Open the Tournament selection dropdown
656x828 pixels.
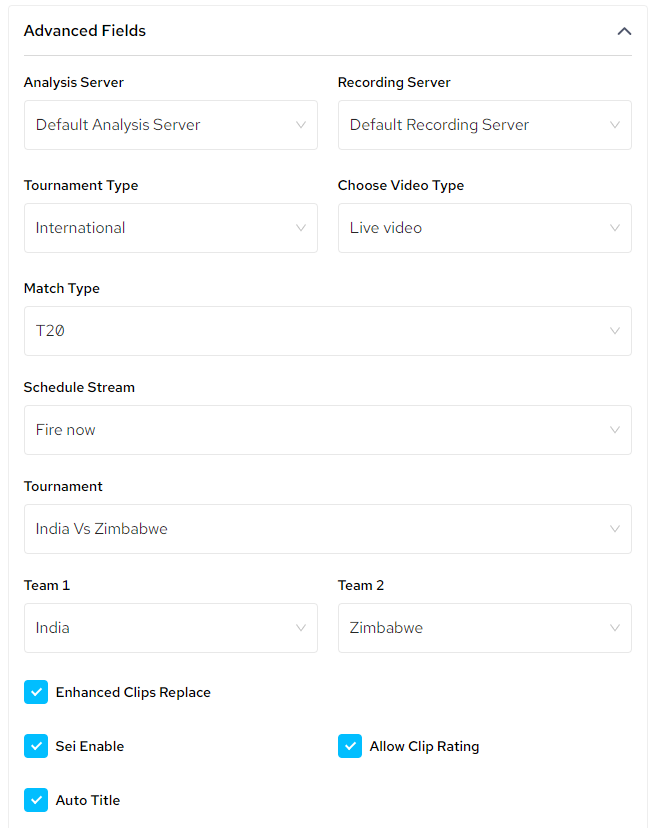click(x=327, y=529)
